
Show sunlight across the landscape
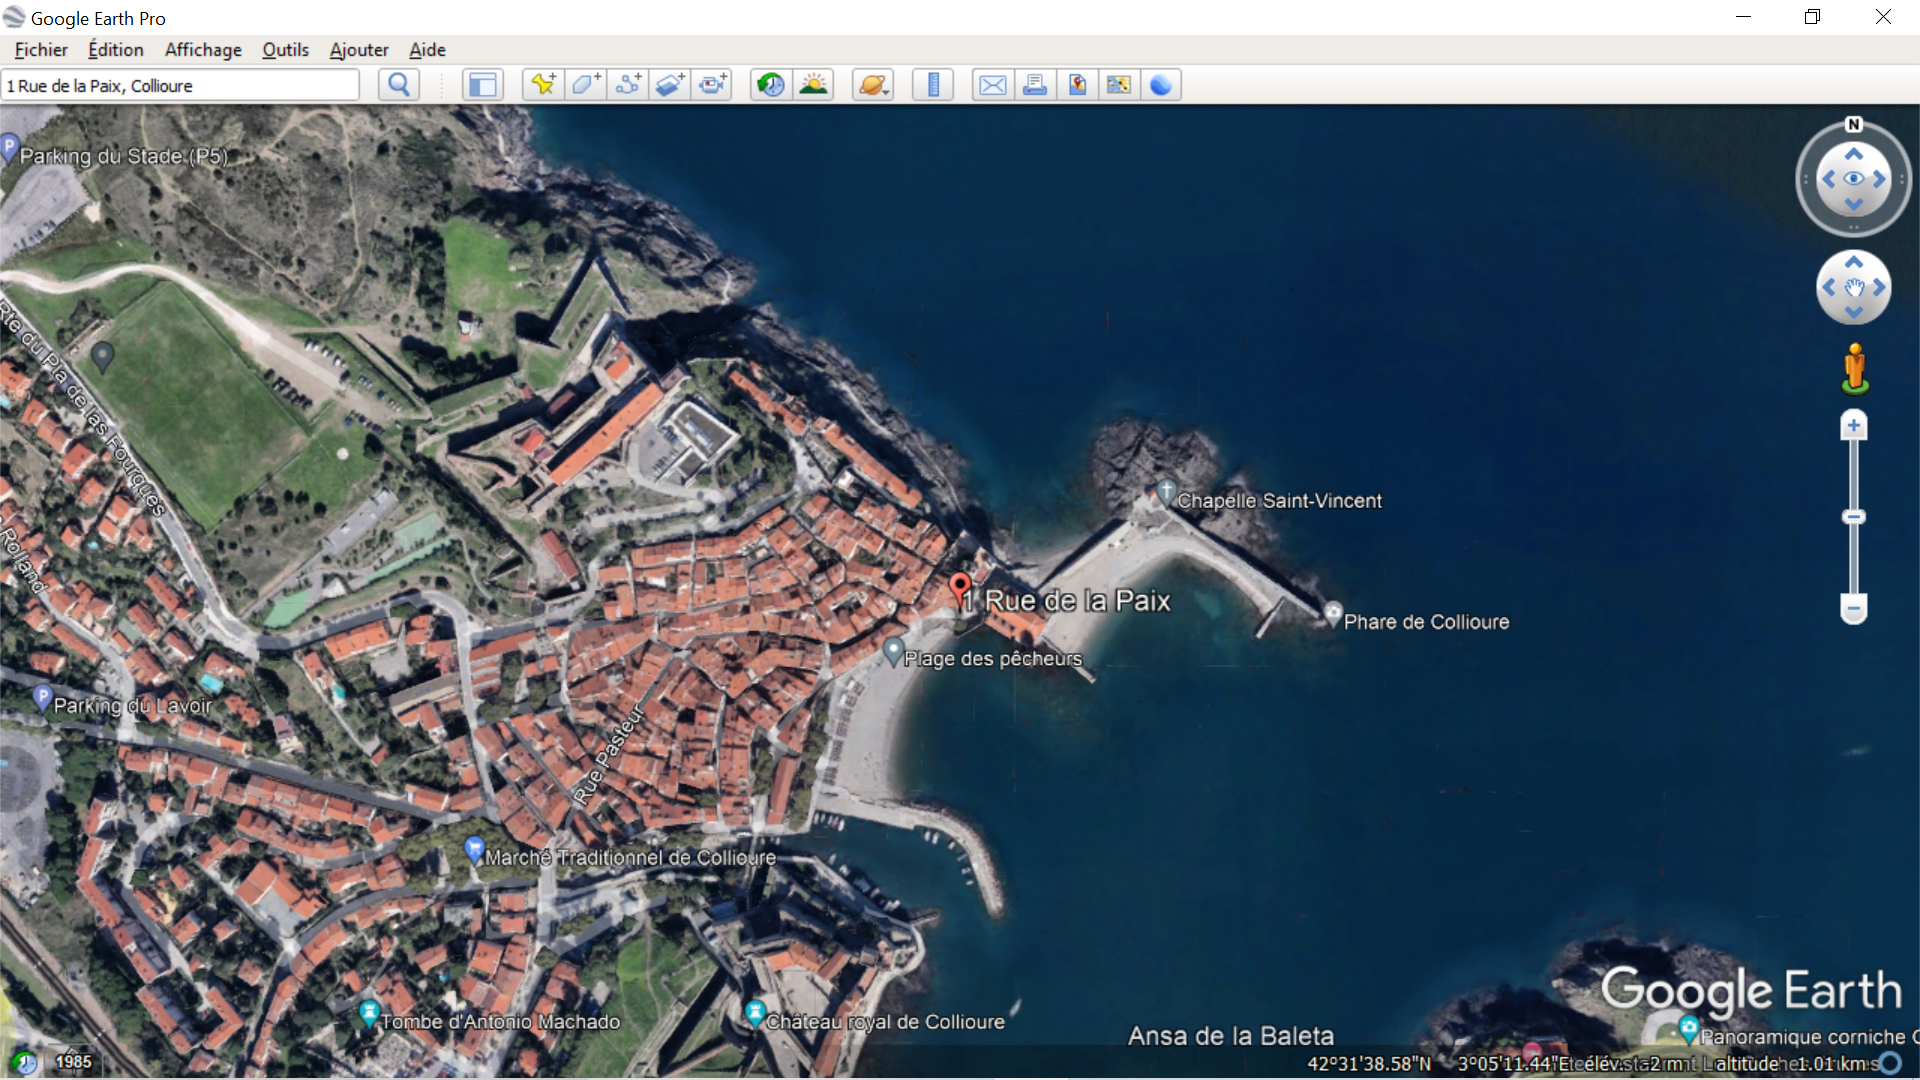(x=814, y=85)
